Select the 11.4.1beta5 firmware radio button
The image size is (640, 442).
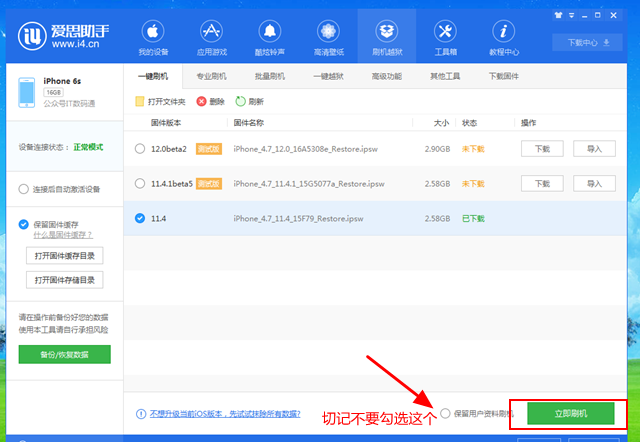pyautogui.click(x=140, y=184)
